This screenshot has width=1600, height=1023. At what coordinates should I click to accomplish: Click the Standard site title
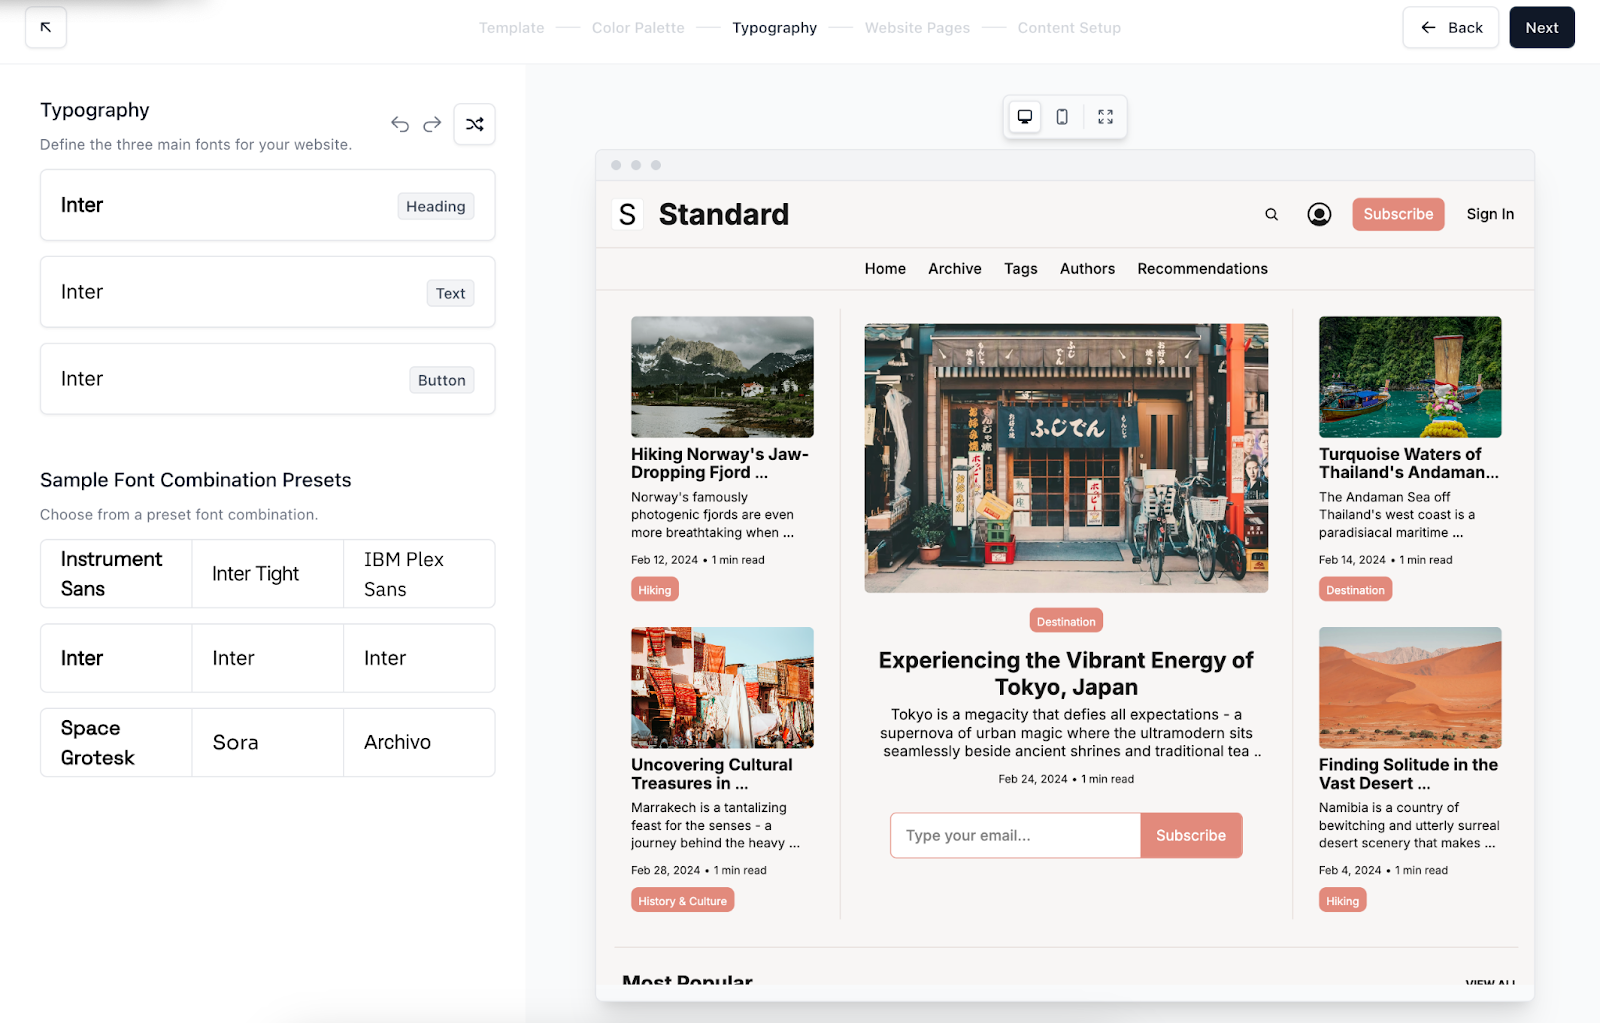point(724,214)
